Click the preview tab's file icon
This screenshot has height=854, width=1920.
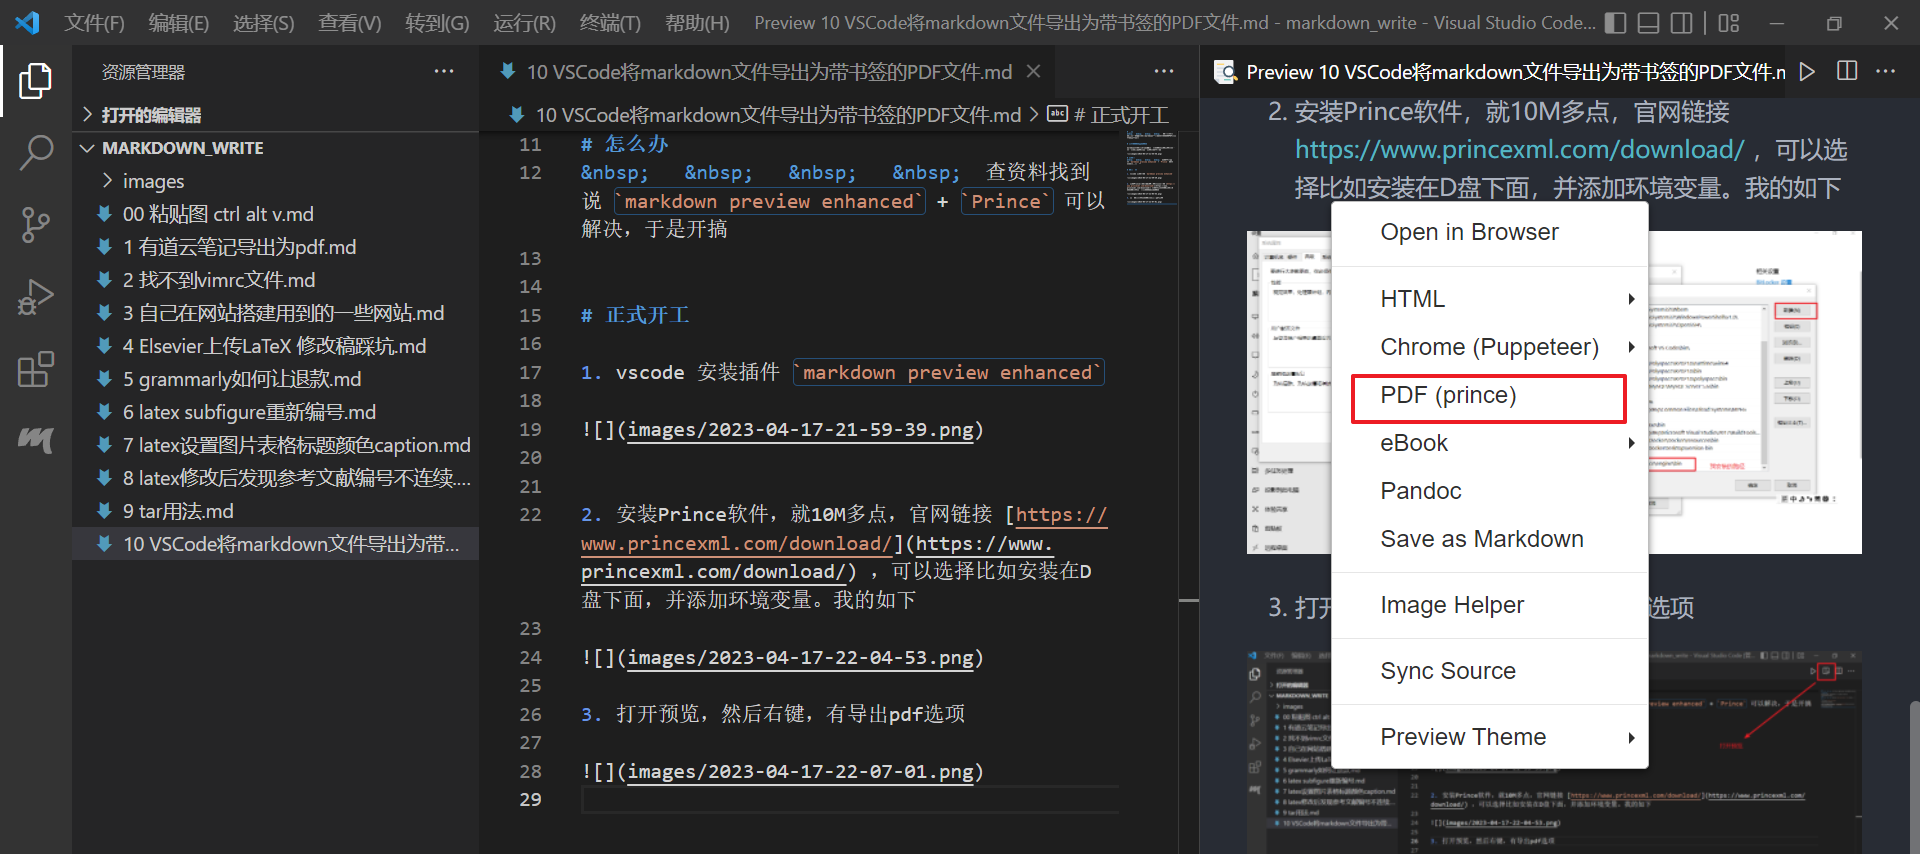[1225, 72]
